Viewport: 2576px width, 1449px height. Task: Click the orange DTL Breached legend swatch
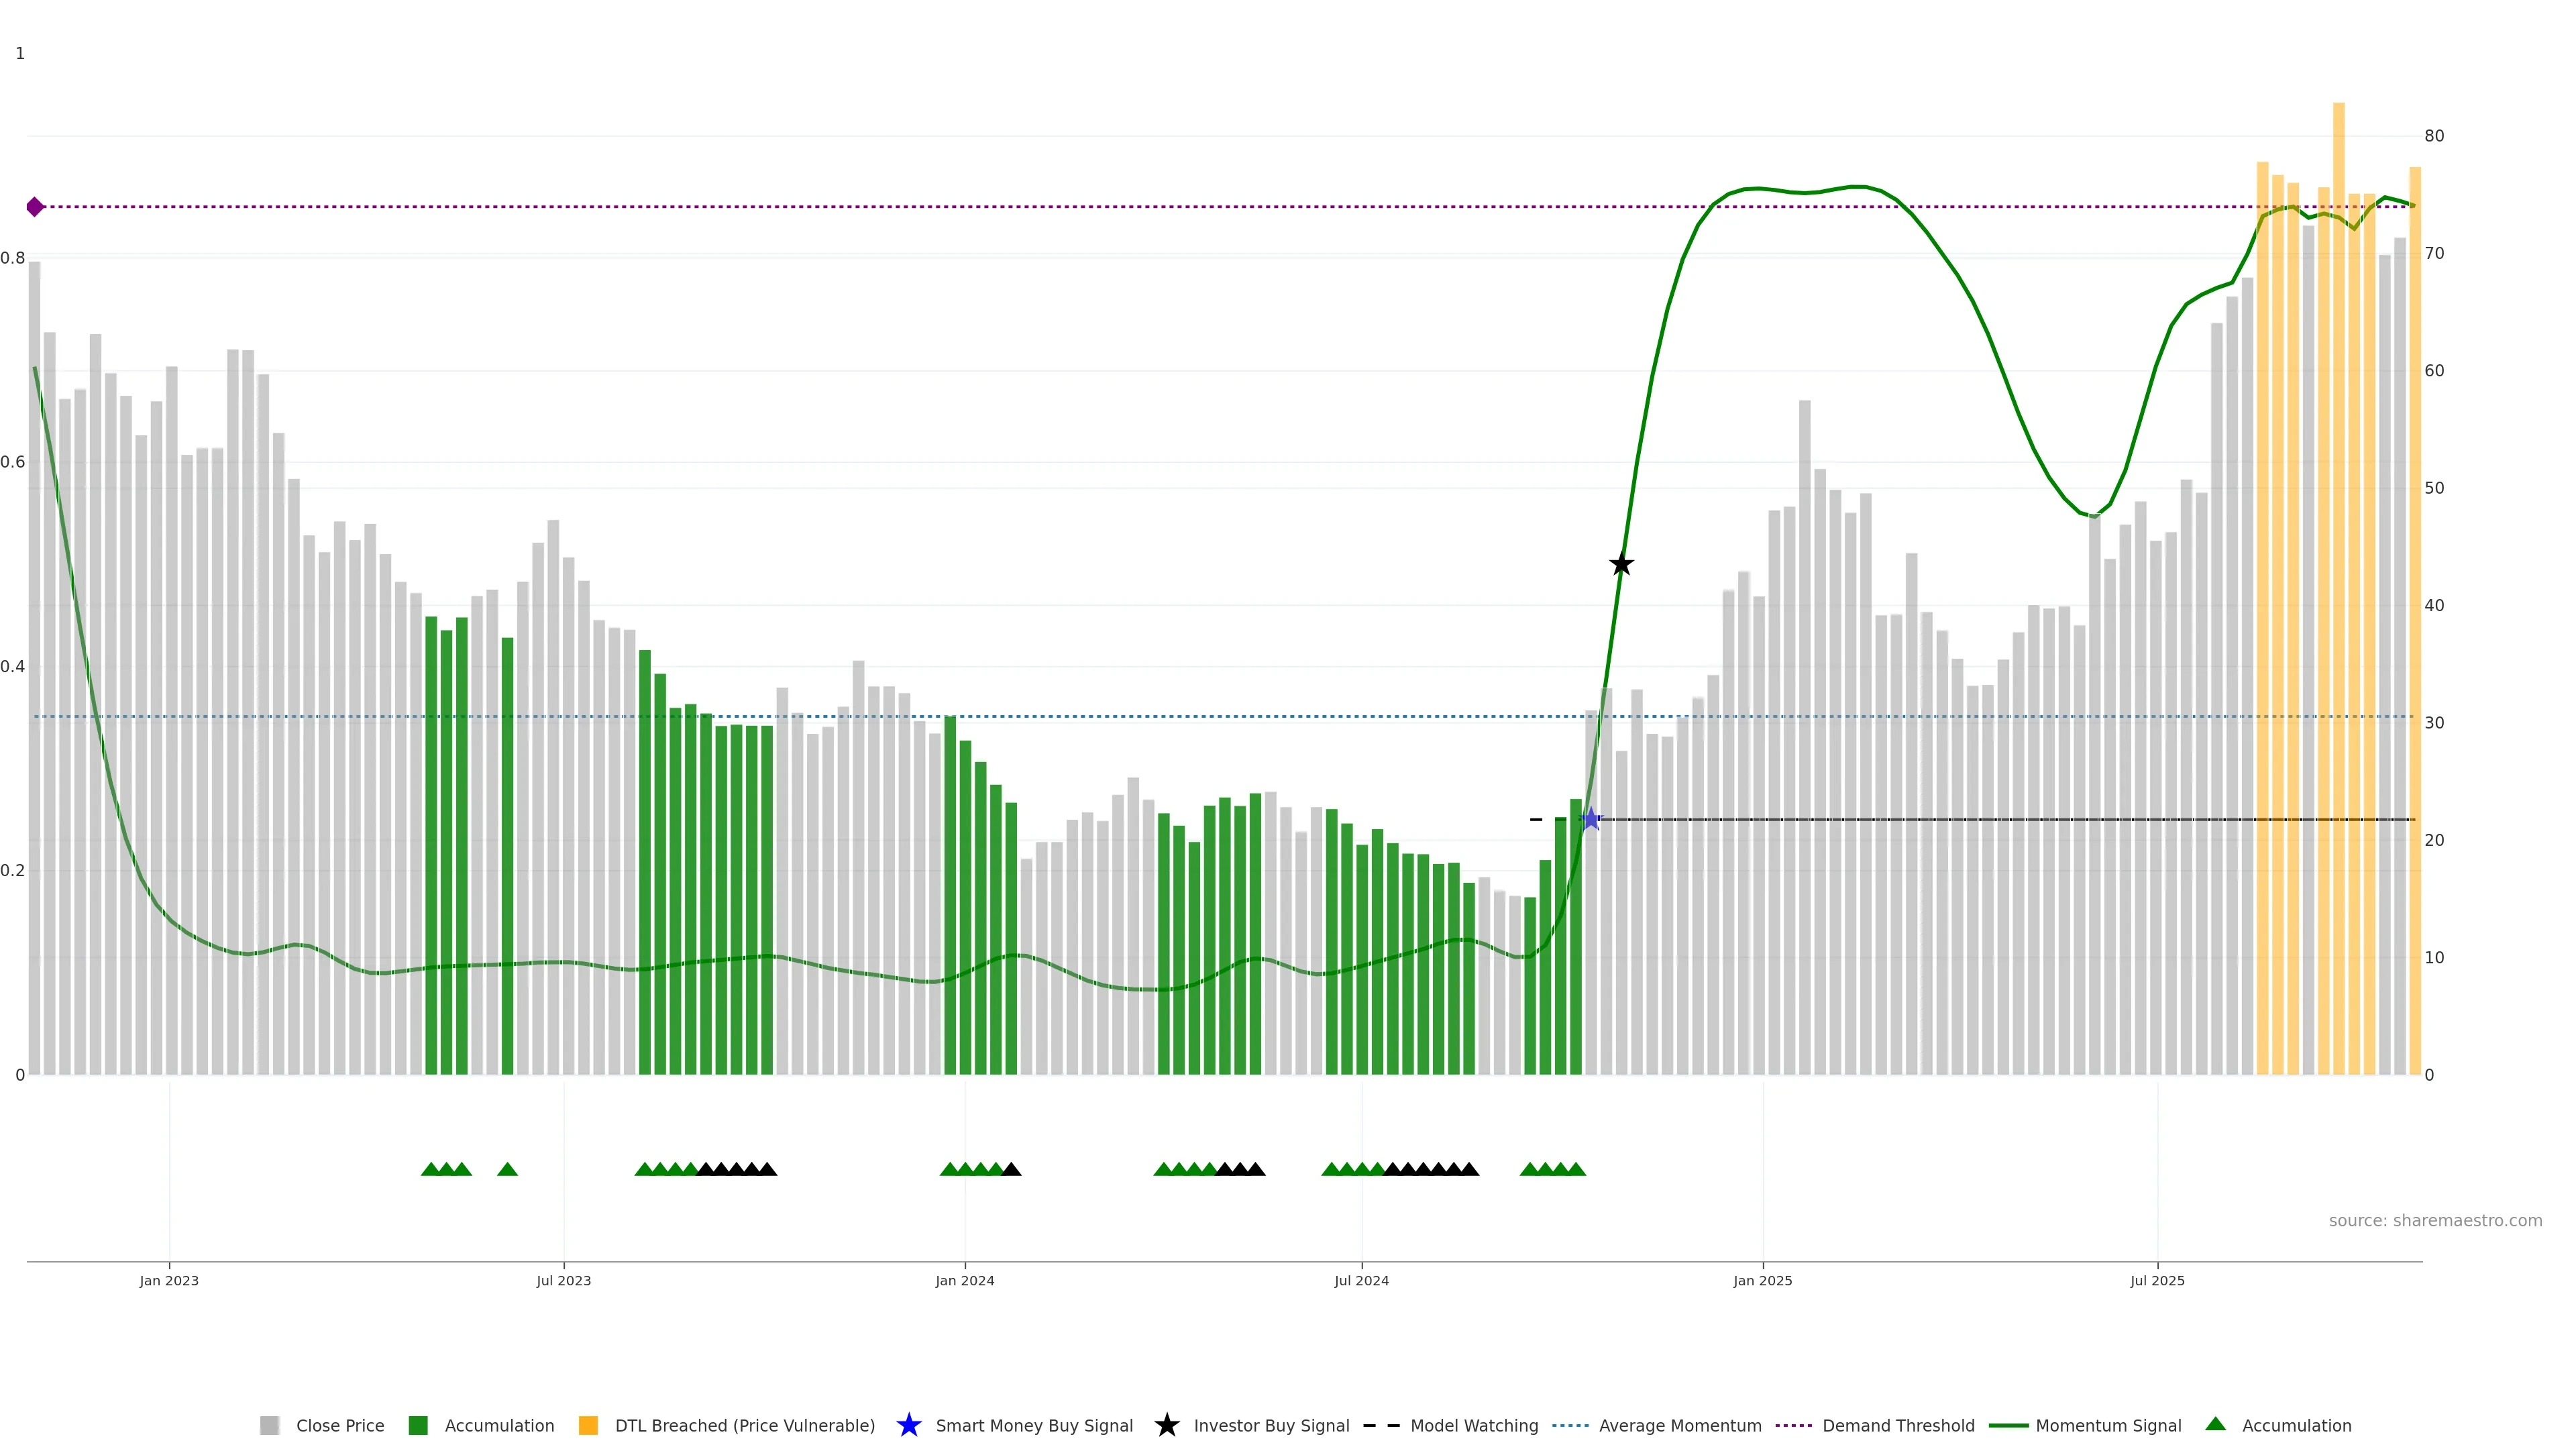click(588, 1425)
